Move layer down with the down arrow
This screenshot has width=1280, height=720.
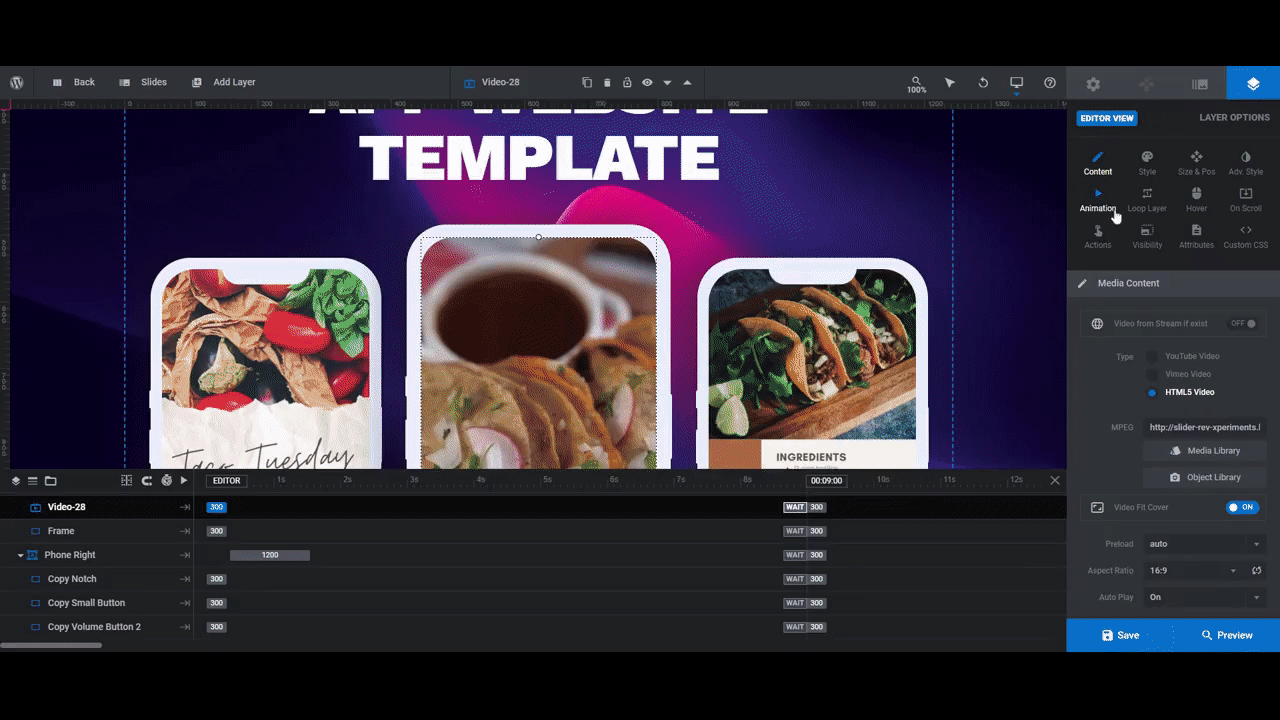(667, 83)
